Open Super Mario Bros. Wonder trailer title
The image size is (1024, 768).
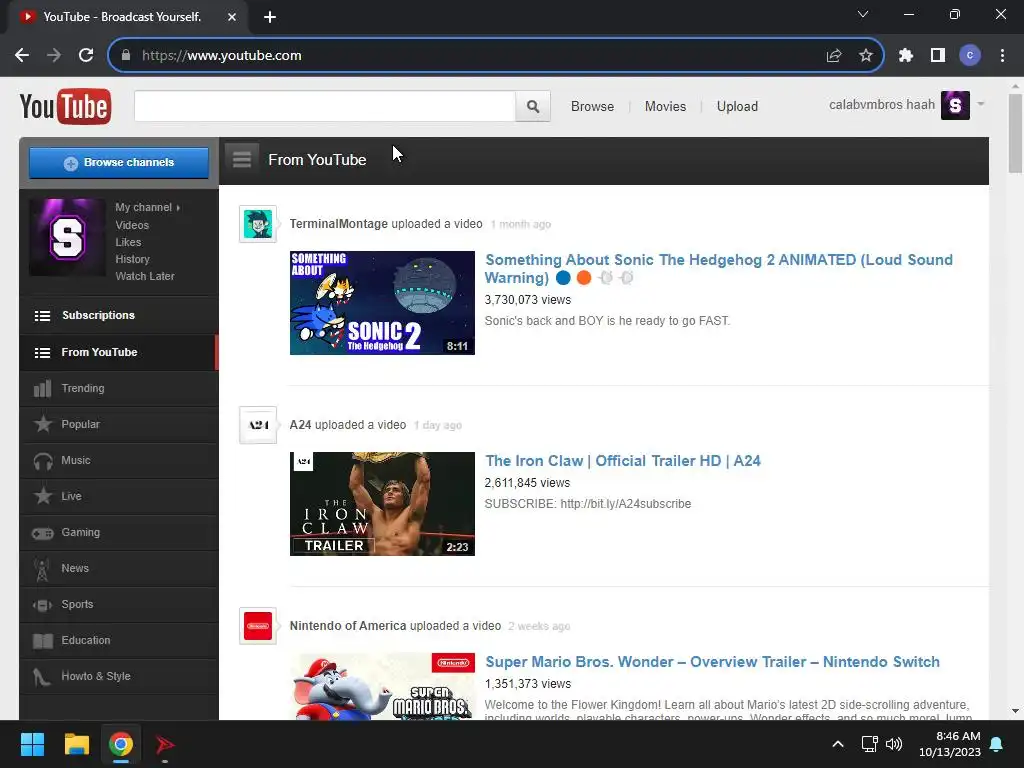(x=712, y=662)
